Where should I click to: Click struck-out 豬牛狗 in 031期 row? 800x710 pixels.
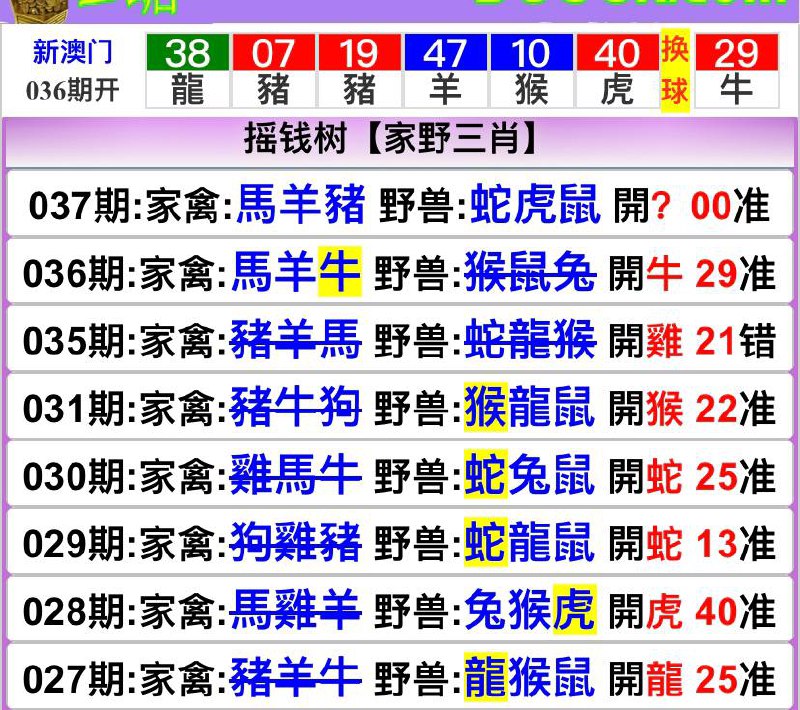click(296, 408)
